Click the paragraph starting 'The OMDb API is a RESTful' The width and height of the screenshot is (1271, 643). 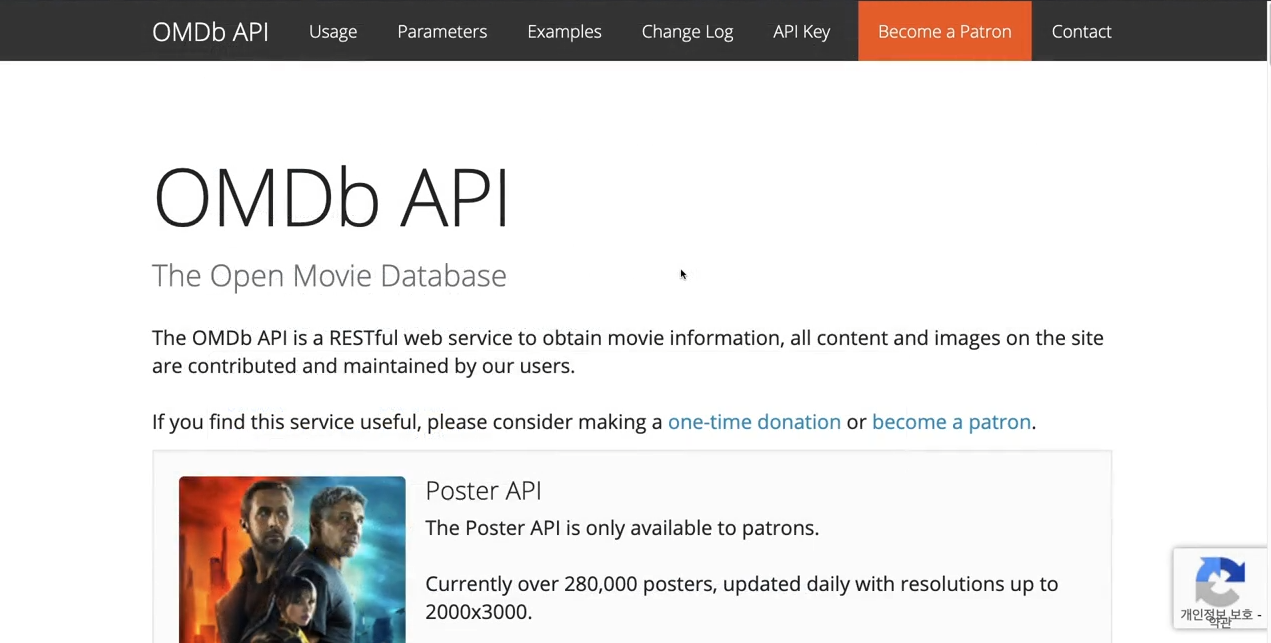click(628, 352)
